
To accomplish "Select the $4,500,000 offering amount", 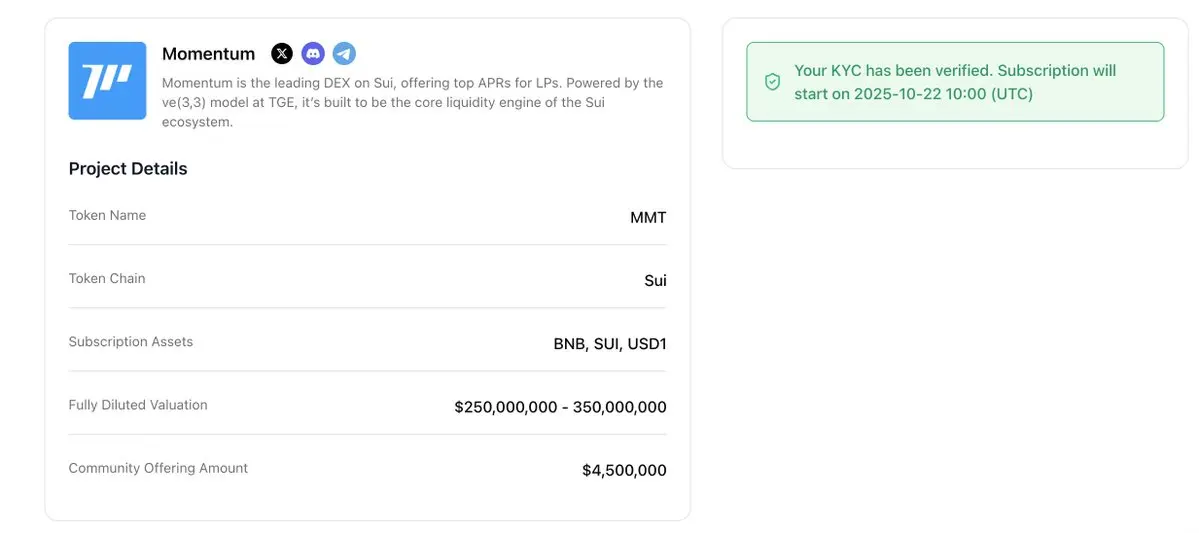I will click(x=624, y=470).
